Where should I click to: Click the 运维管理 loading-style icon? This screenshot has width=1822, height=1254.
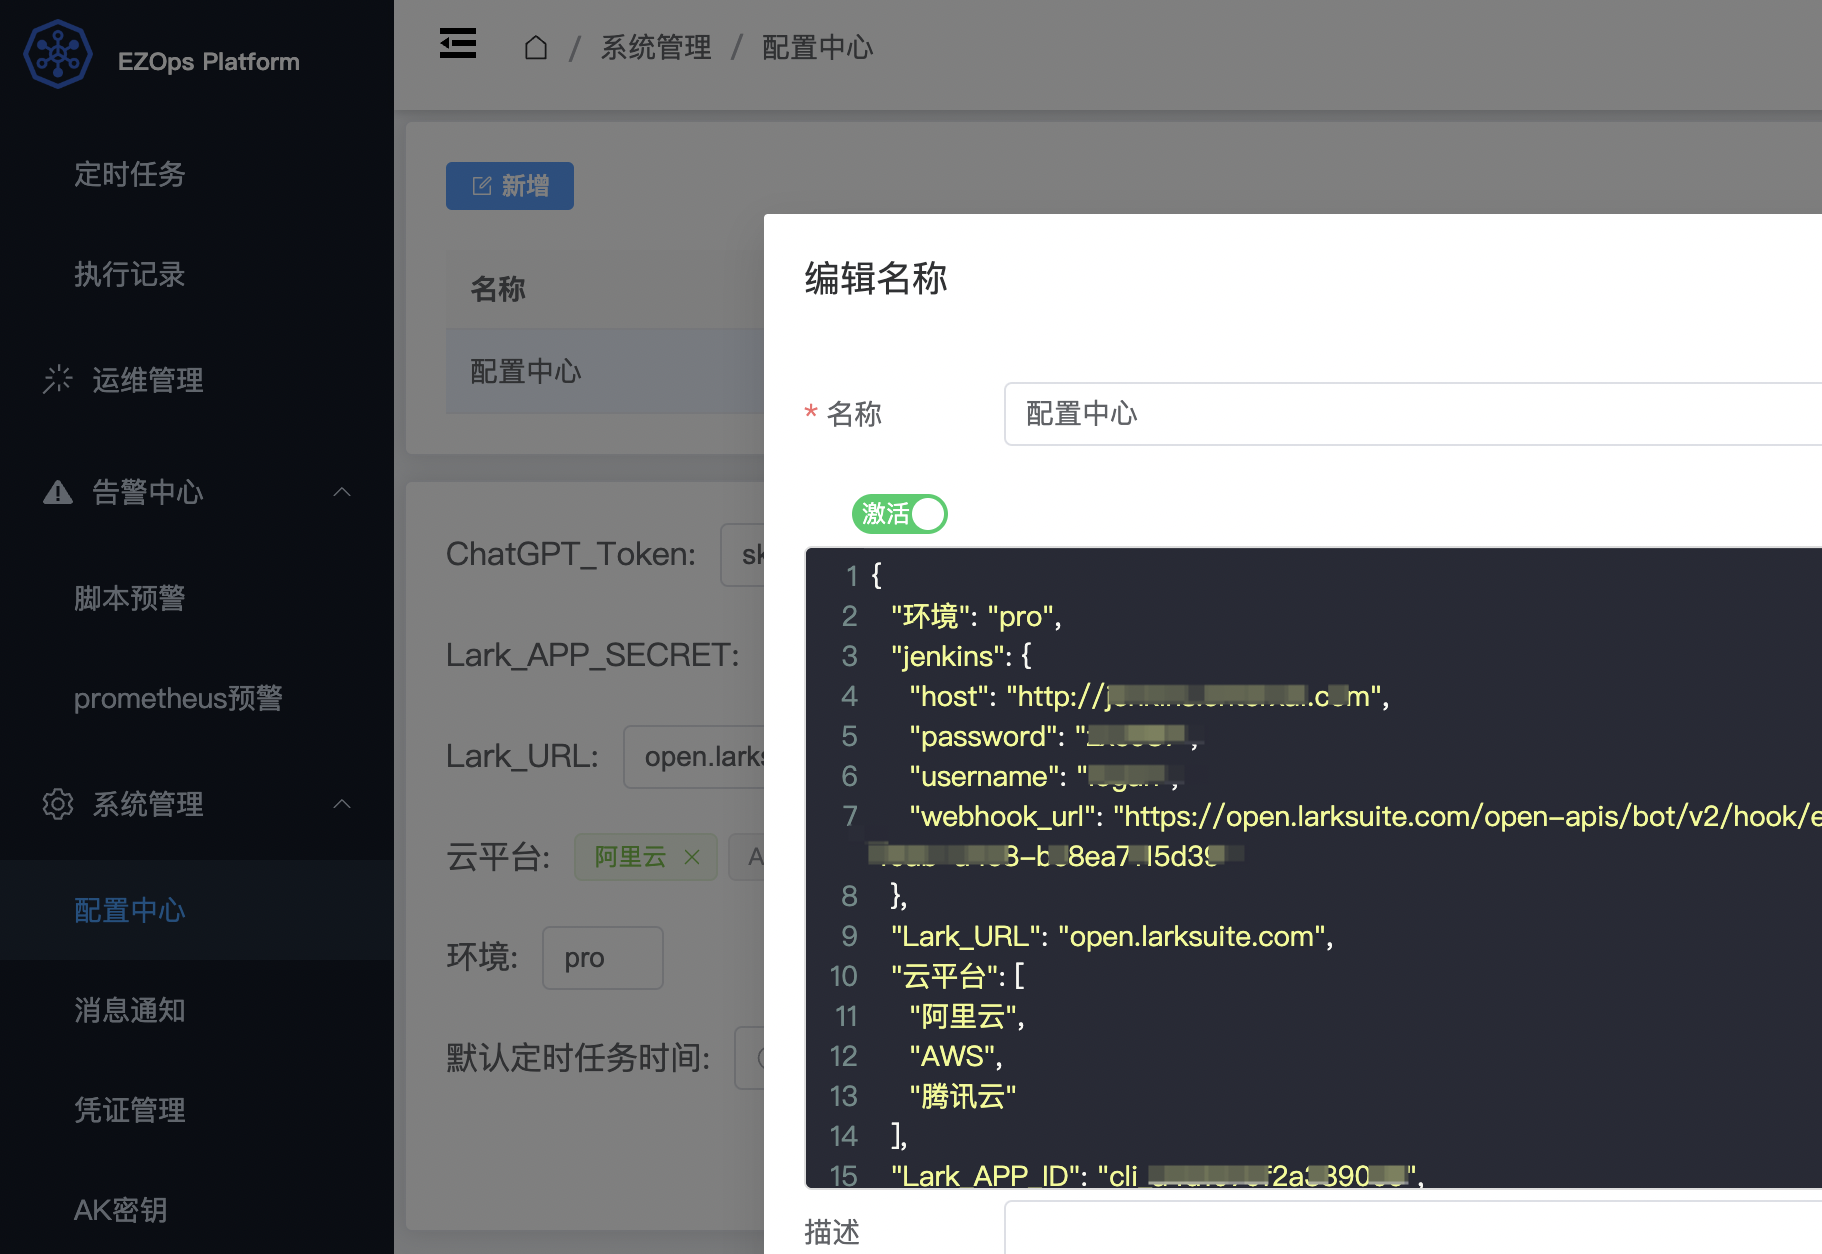pos(58,379)
